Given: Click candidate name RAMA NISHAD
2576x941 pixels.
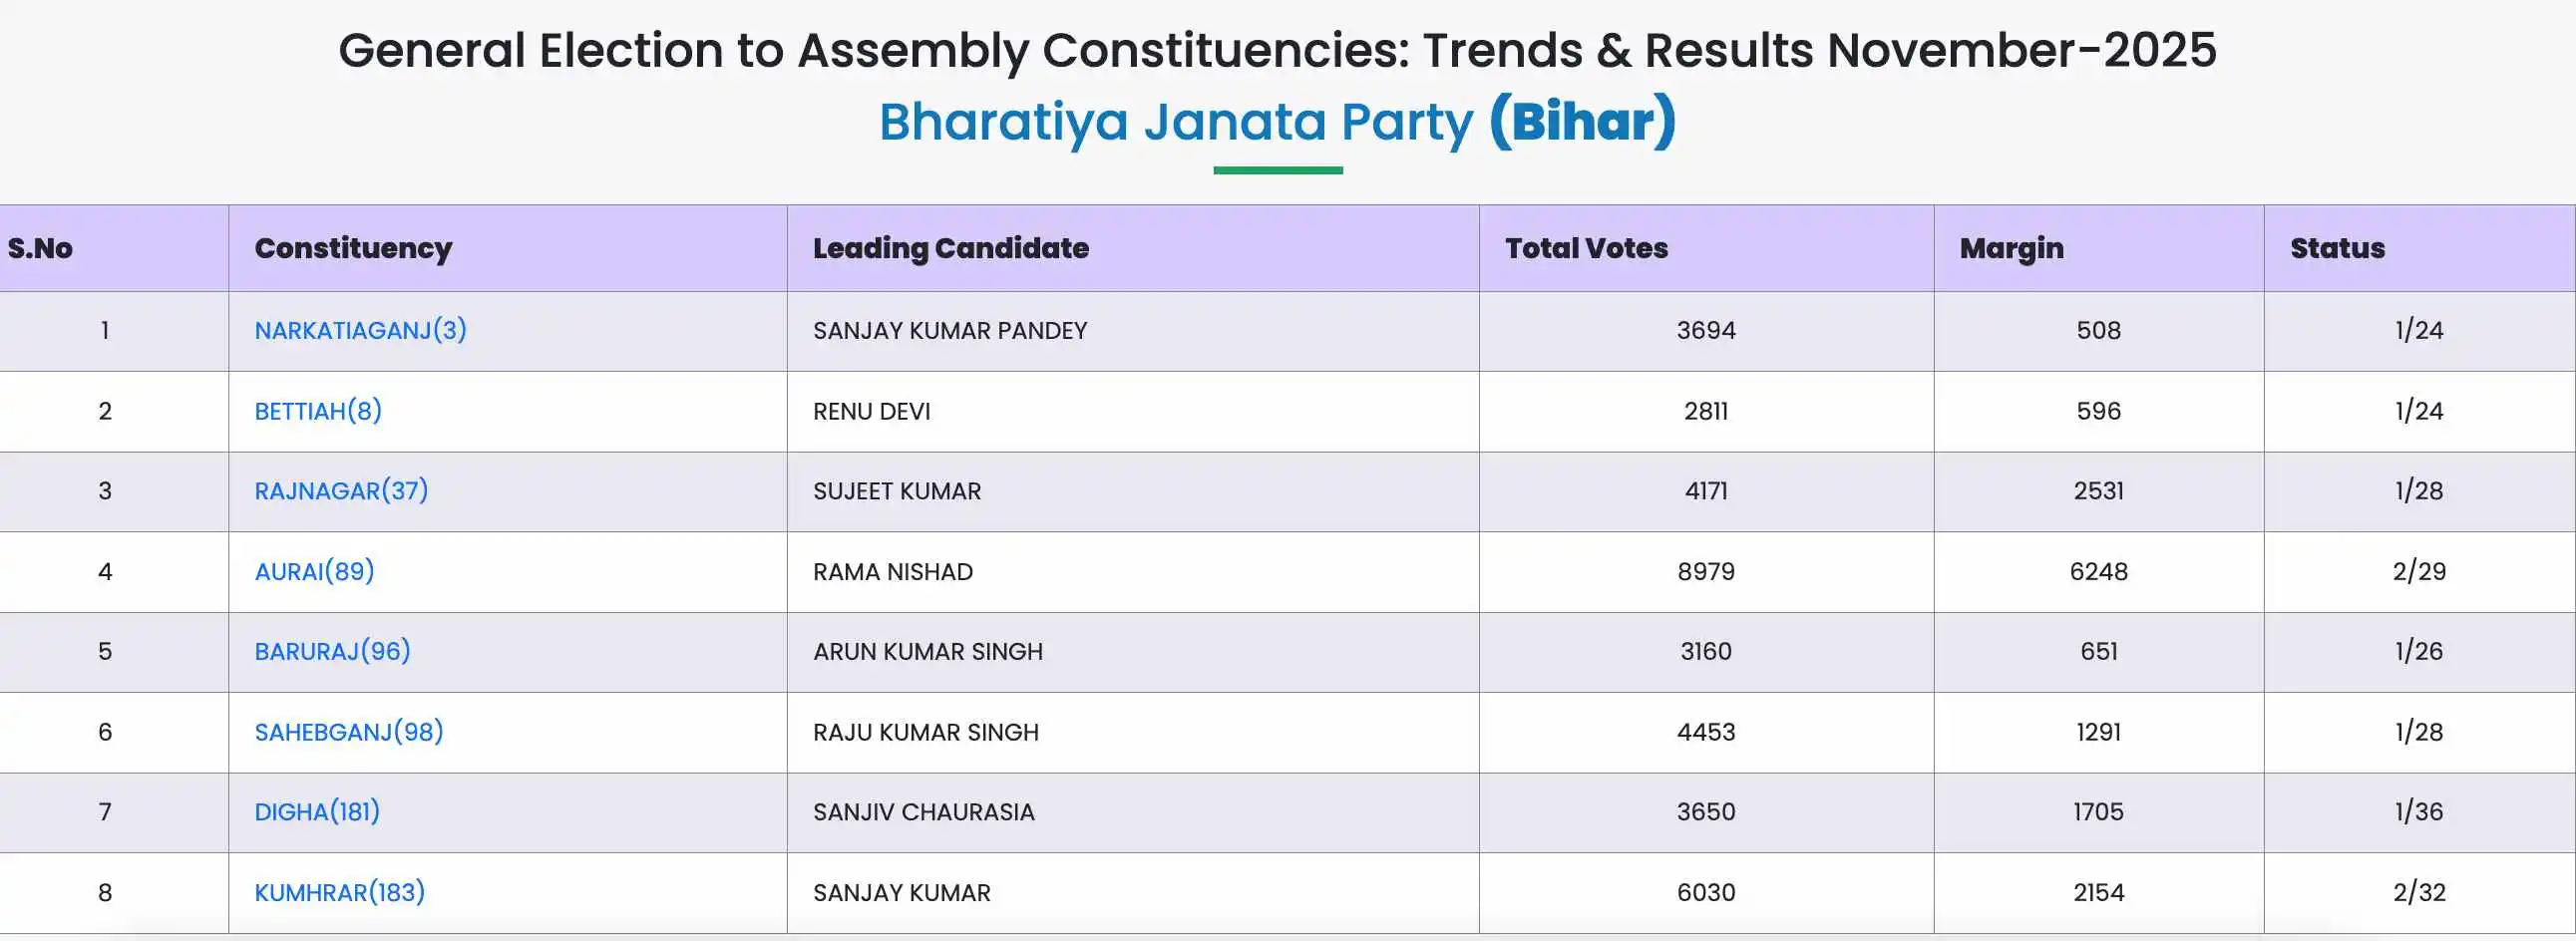Looking at the screenshot, I should (892, 572).
